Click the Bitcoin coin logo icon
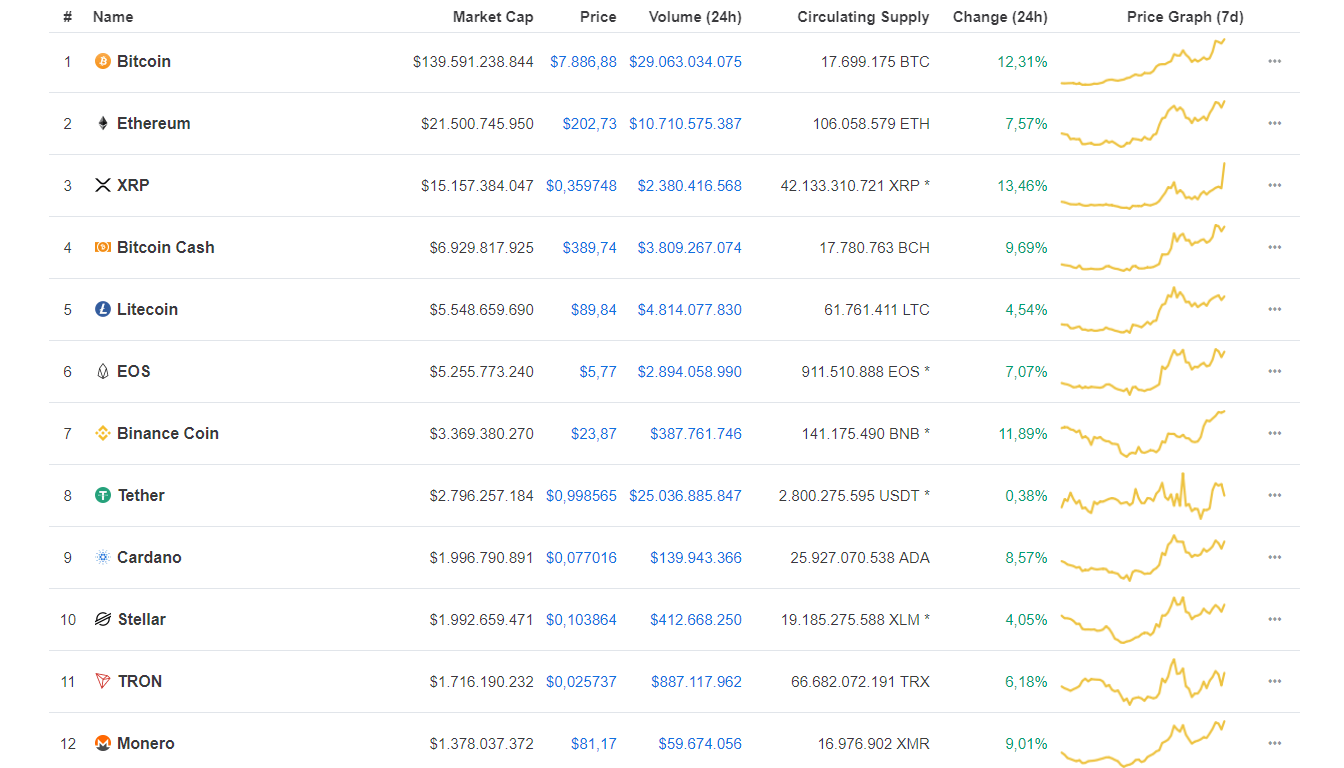1344x768 pixels. pos(102,62)
